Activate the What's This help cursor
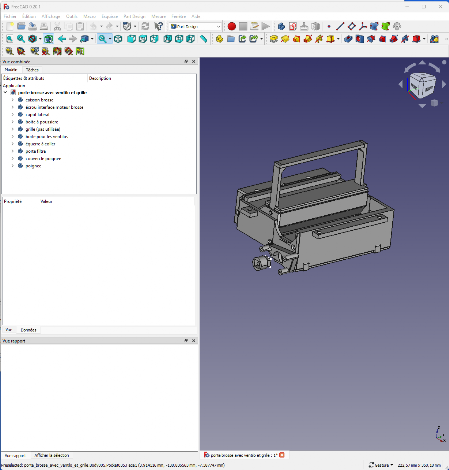This screenshot has height=470, width=449. tap(159, 26)
